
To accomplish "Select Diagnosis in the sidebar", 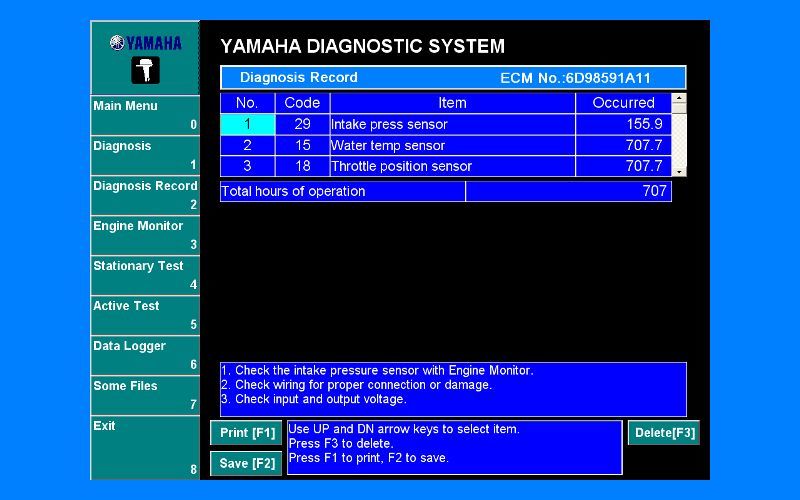I will tap(145, 155).
